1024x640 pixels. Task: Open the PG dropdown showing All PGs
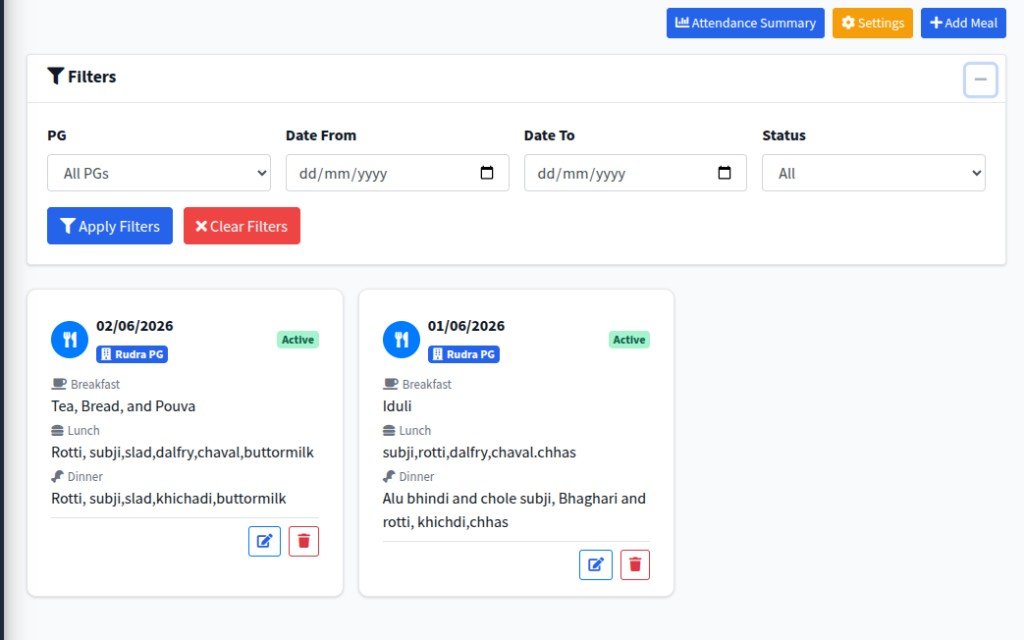click(x=159, y=173)
